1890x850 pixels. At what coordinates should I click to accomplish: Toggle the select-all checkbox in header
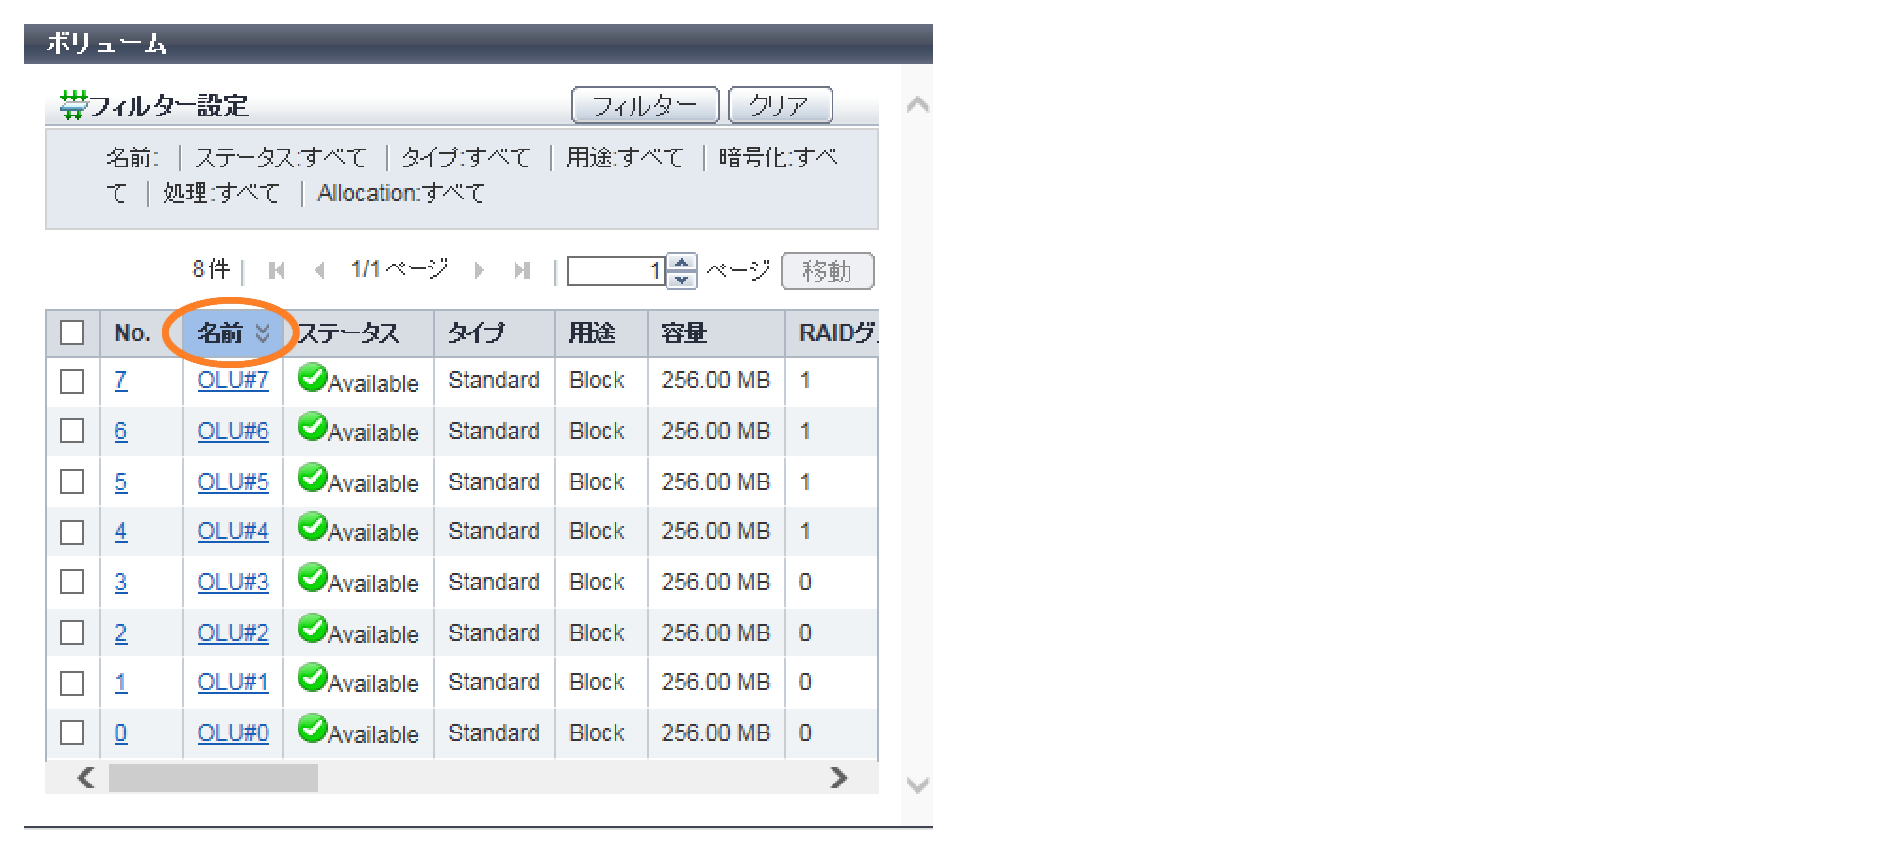[72, 333]
